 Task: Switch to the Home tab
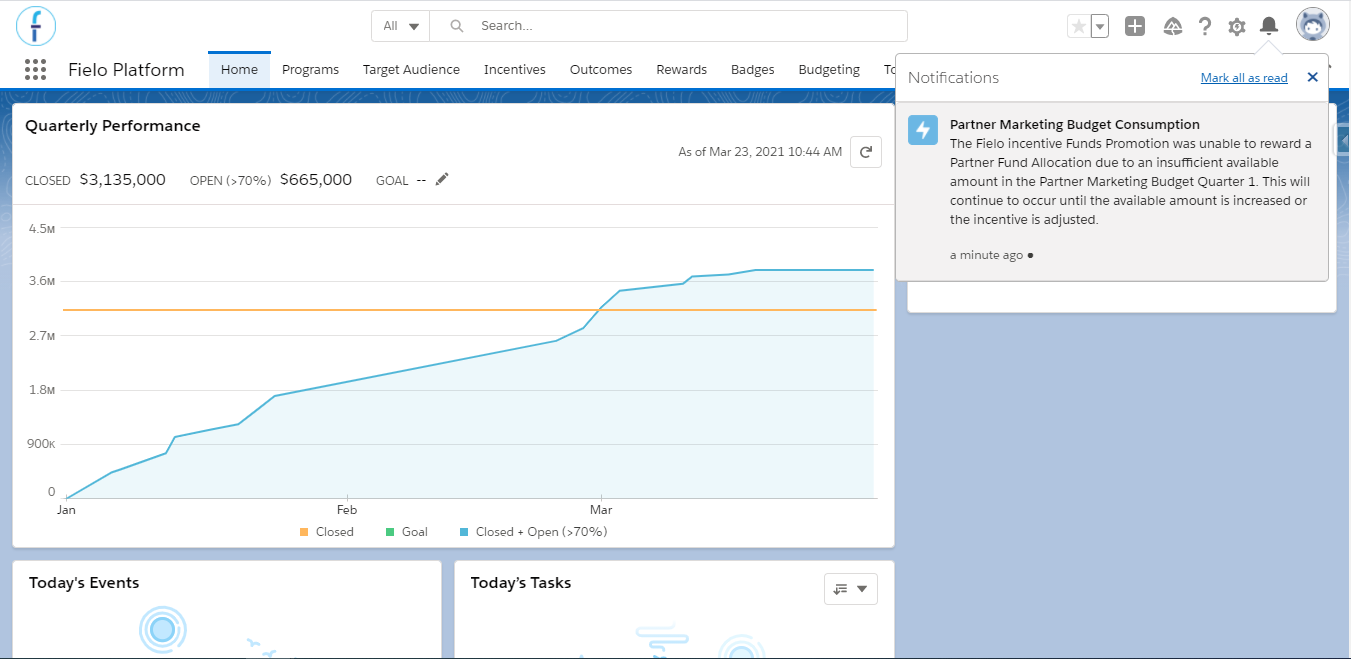click(x=239, y=69)
